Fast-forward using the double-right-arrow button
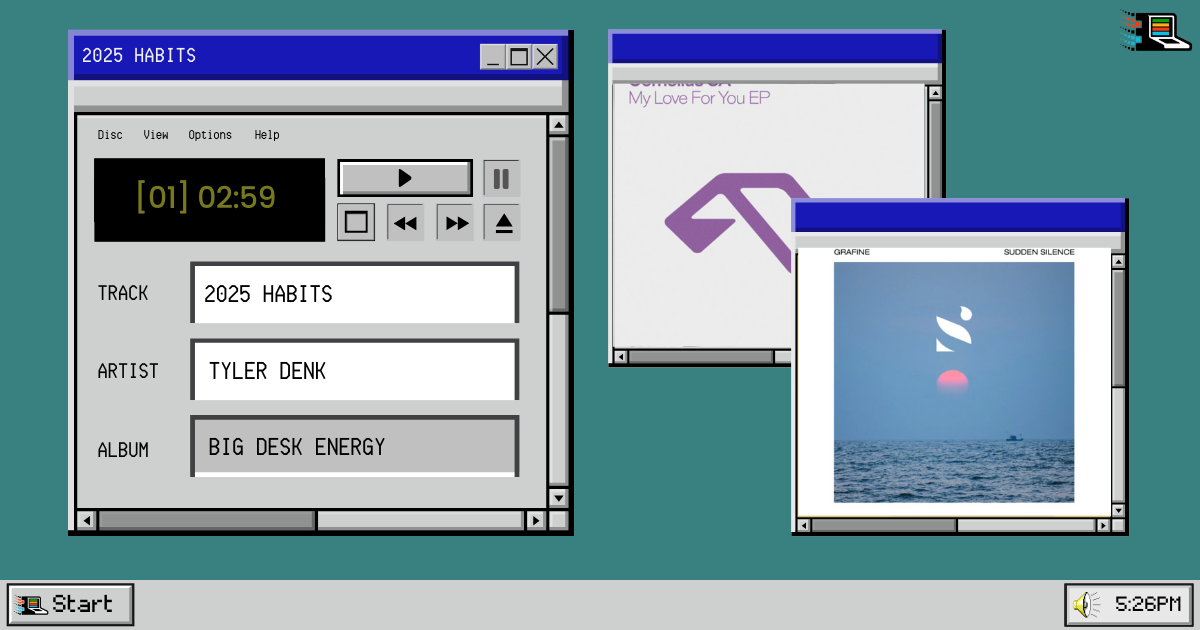The image size is (1200, 630). coord(456,222)
